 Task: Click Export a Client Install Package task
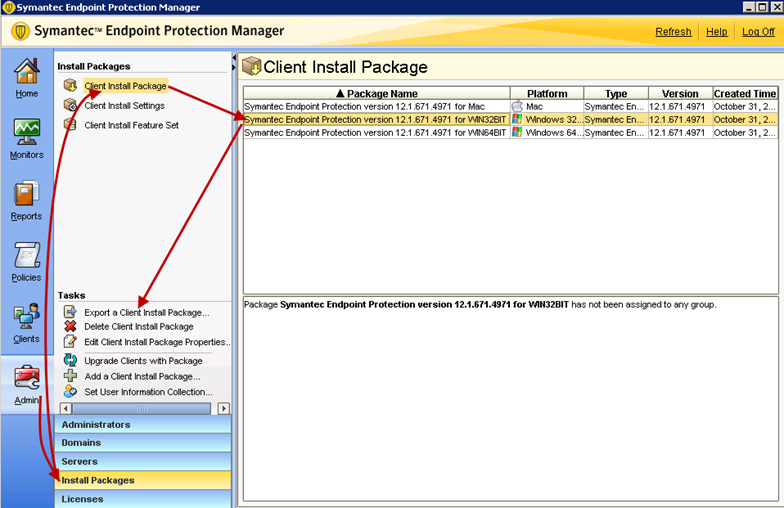tap(146, 313)
